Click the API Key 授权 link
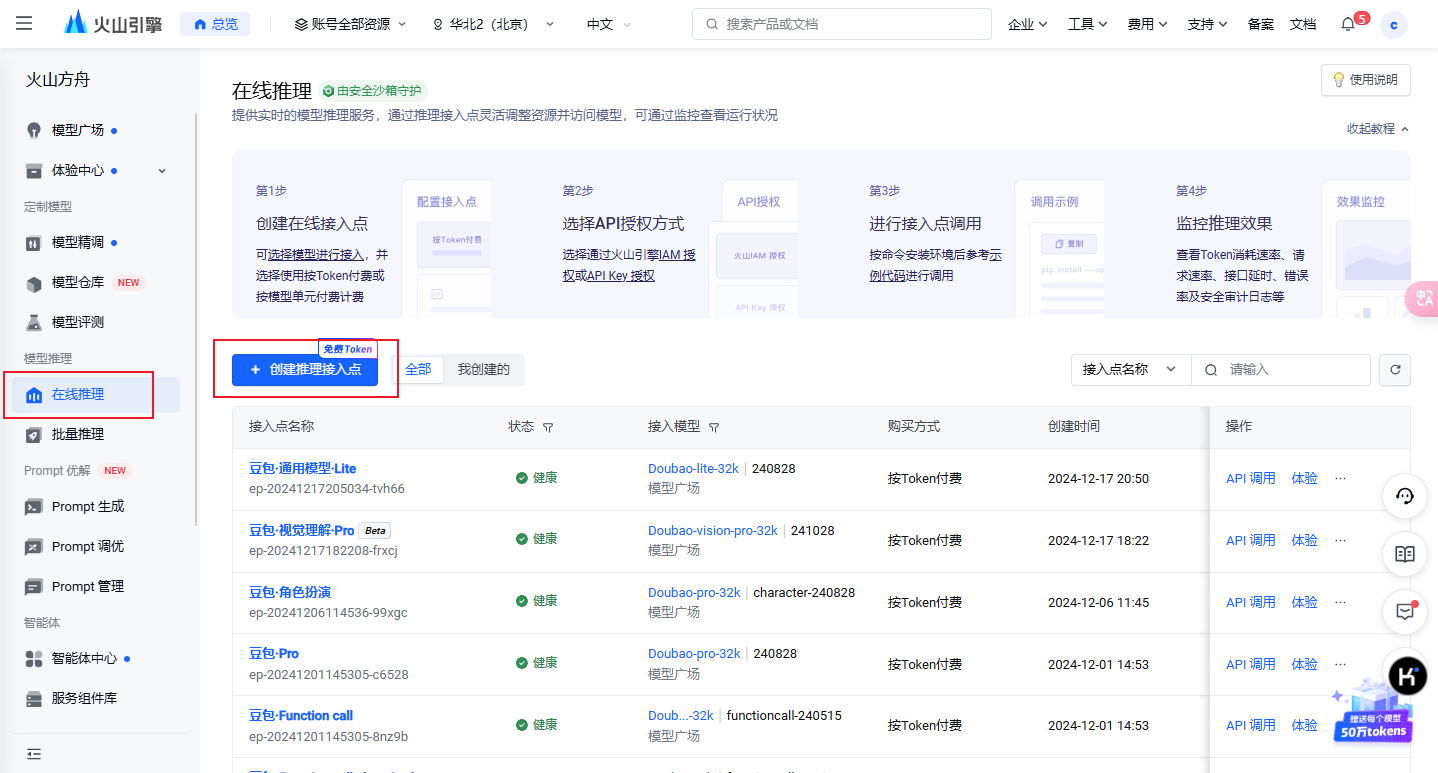The width and height of the screenshot is (1438, 773). point(621,275)
